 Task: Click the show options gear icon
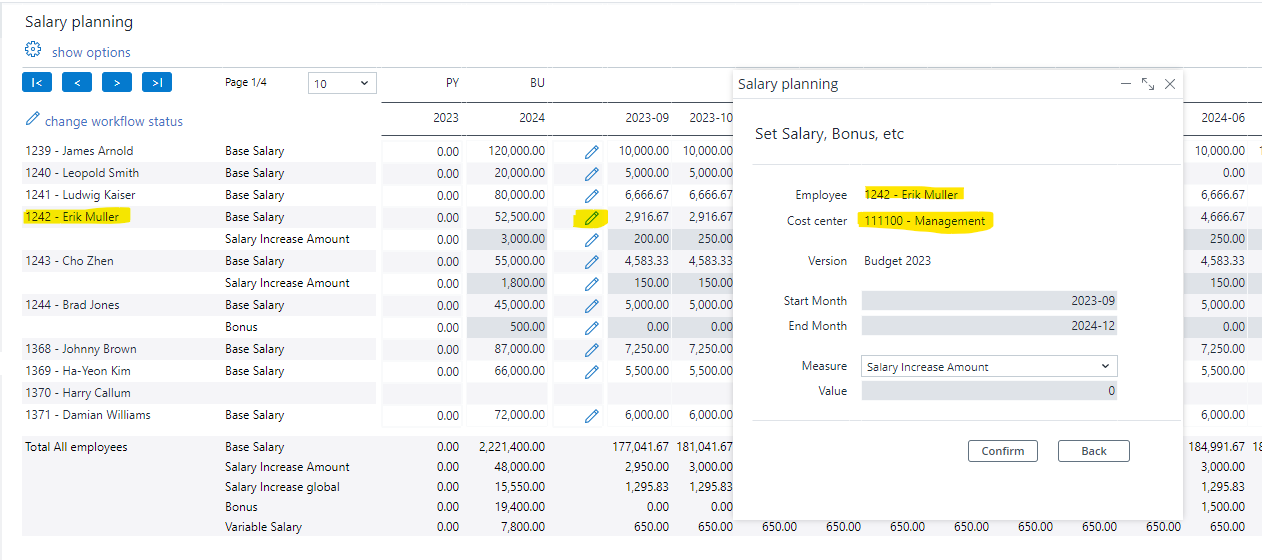pyautogui.click(x=33, y=50)
